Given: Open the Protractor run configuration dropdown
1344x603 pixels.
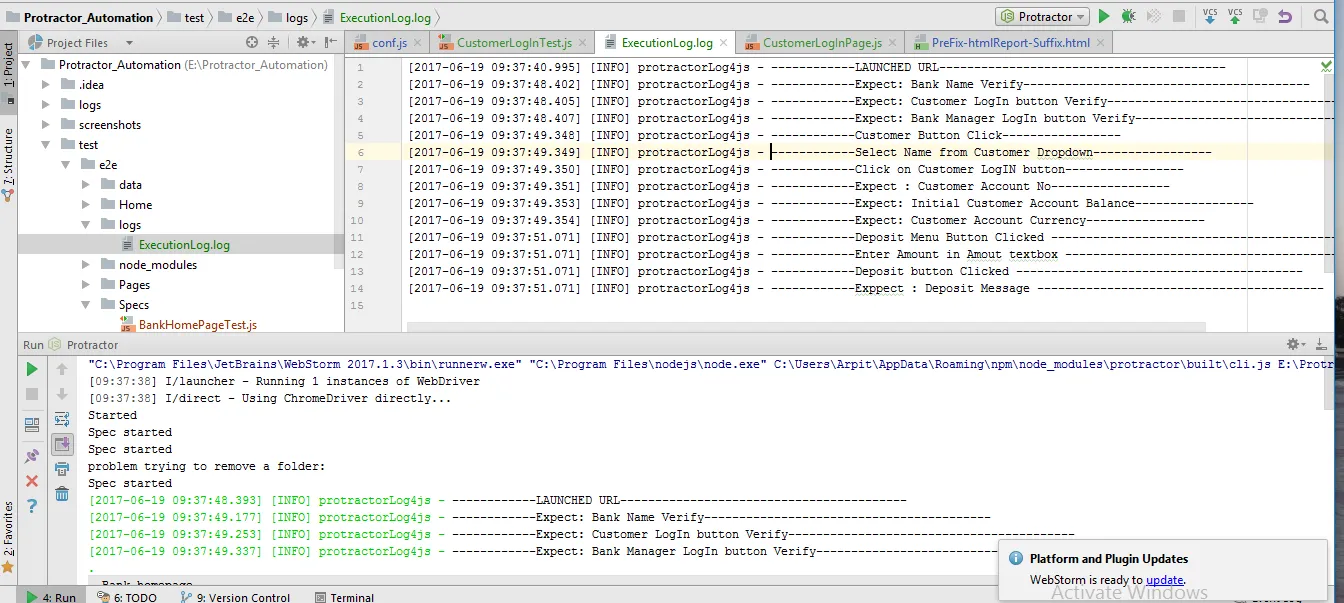Looking at the screenshot, I should (x=1042, y=17).
